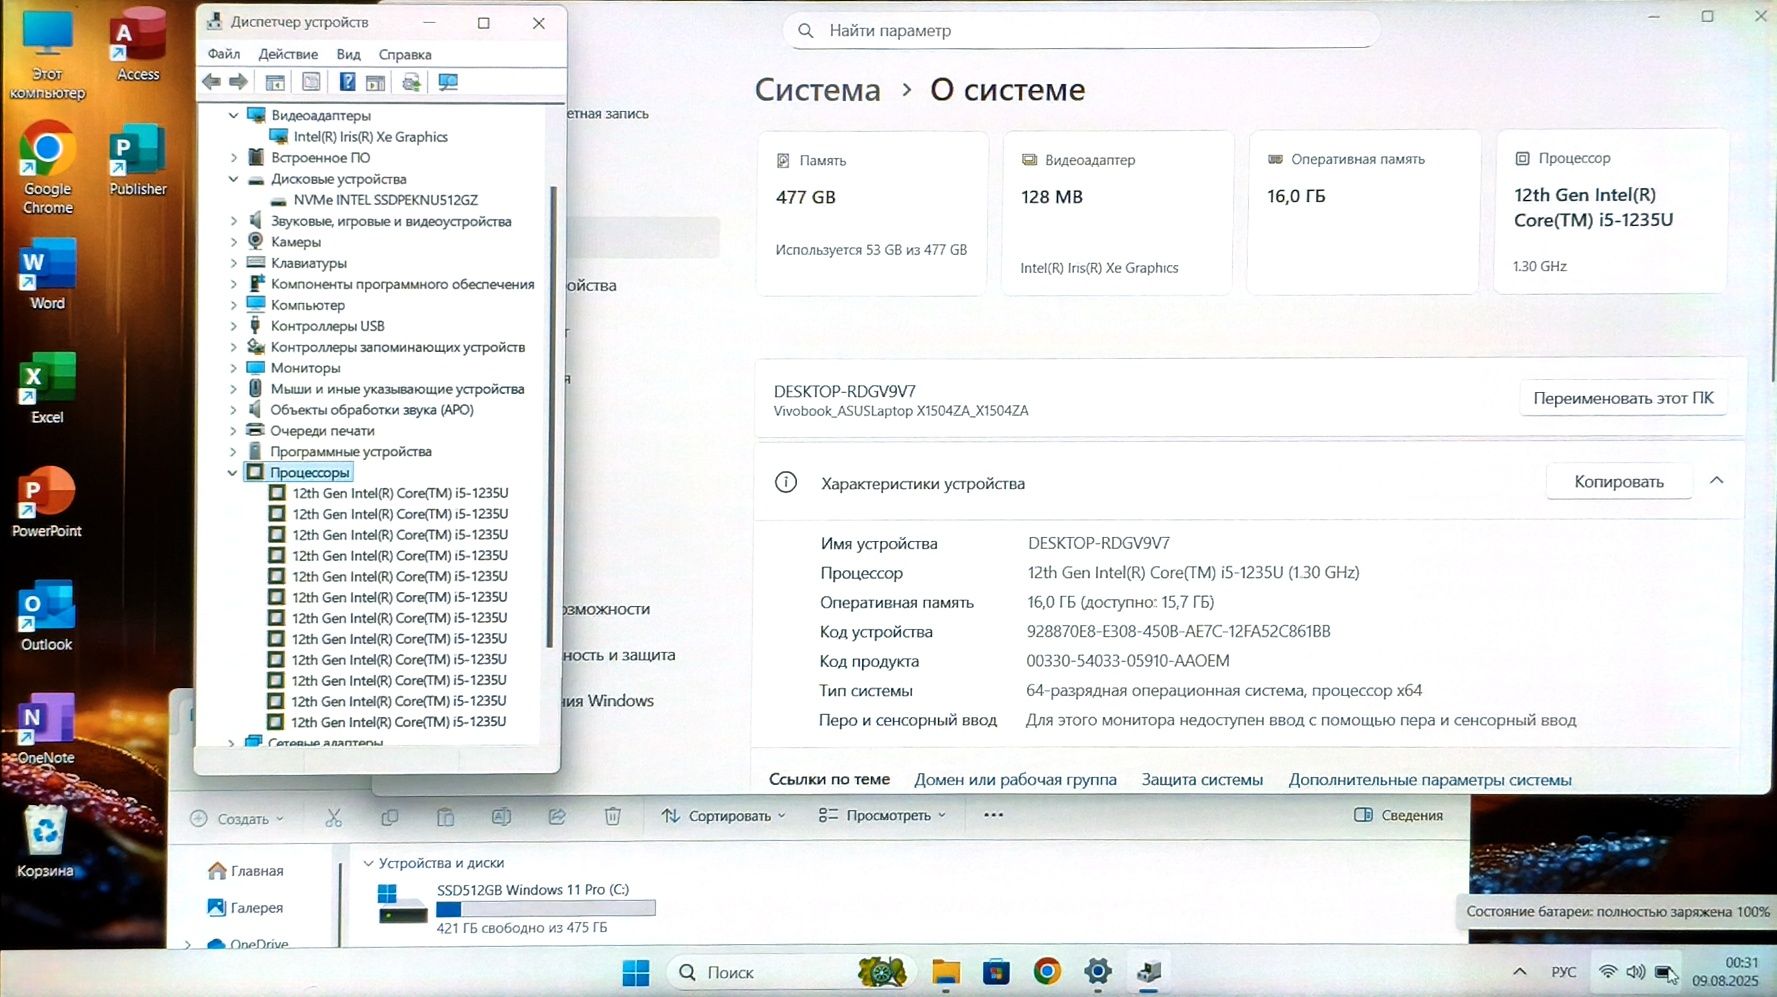1777x997 pixels.
Task: Select the Word desktop shortcut
Action: tap(47, 275)
